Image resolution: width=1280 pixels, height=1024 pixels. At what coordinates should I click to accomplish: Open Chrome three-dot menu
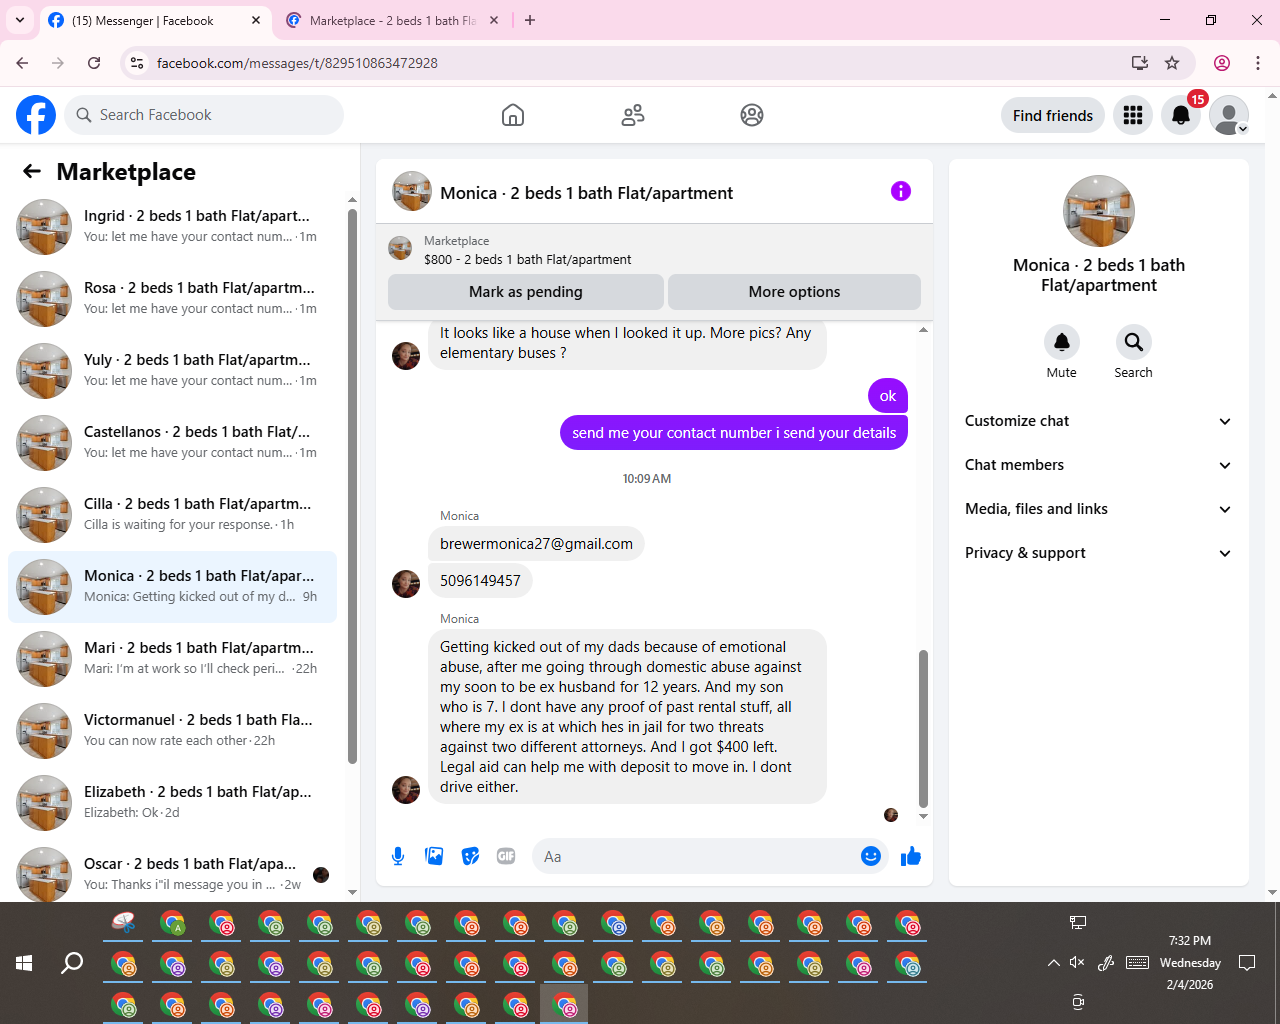[1258, 63]
